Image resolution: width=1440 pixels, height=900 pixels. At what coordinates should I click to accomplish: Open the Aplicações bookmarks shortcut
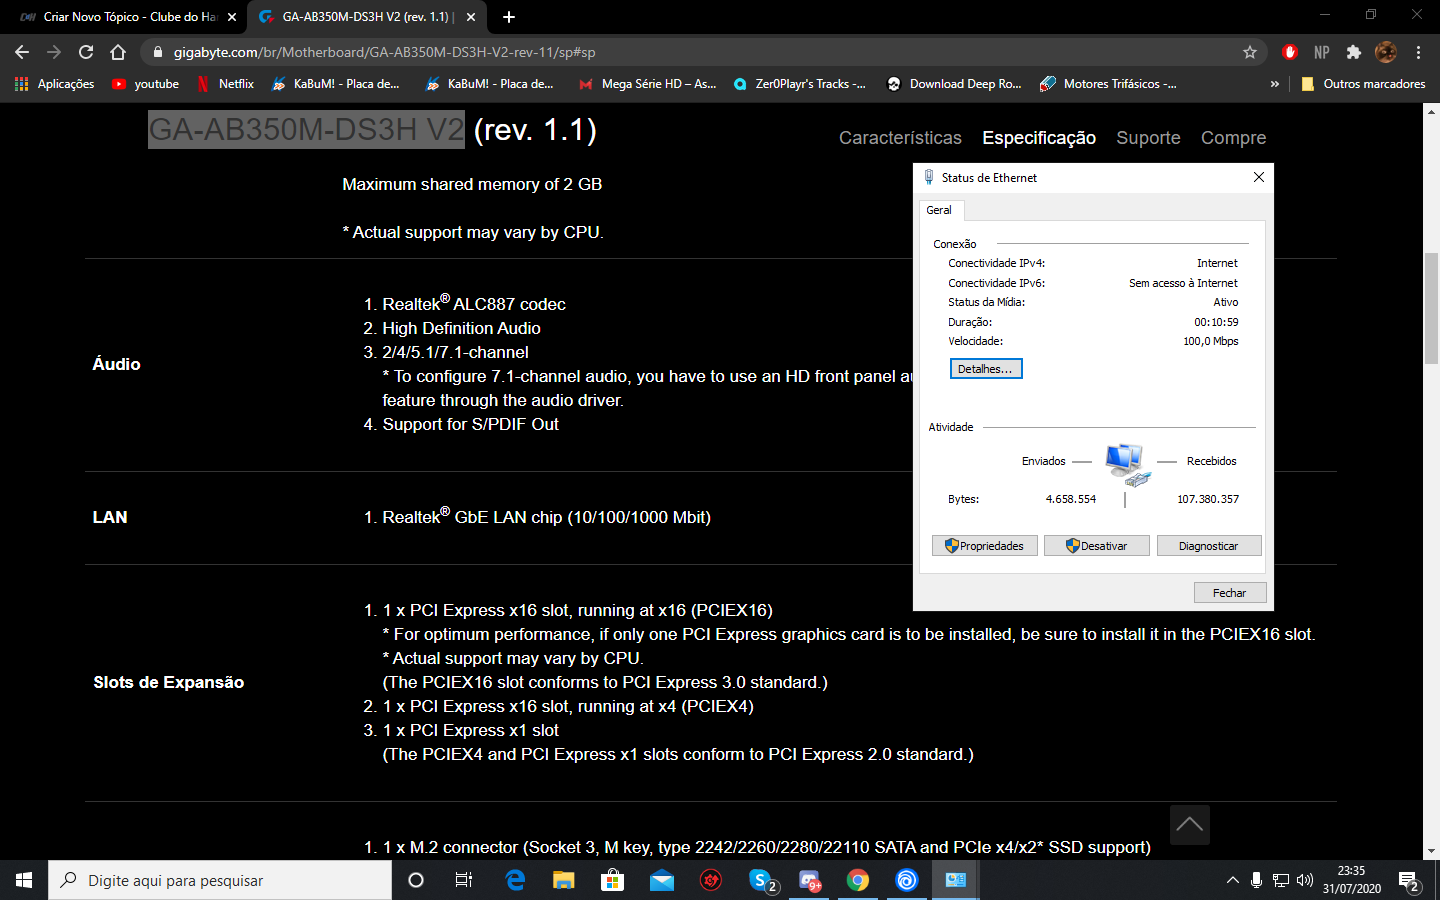point(55,84)
